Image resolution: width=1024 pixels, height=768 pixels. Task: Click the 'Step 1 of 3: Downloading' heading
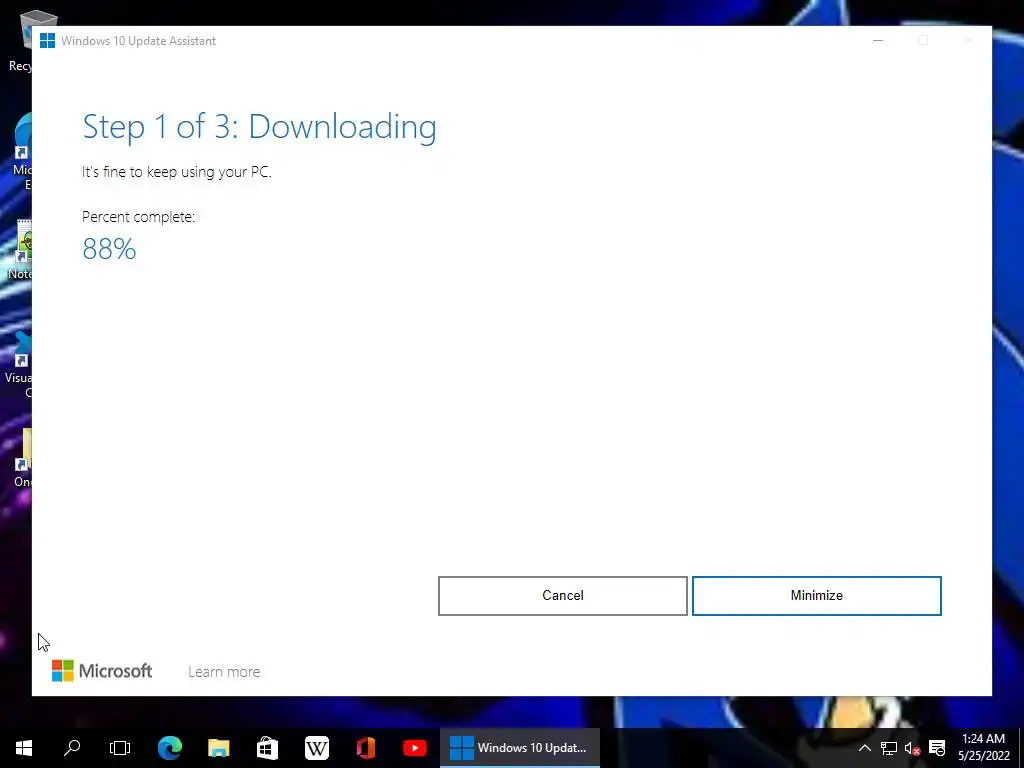pos(259,127)
